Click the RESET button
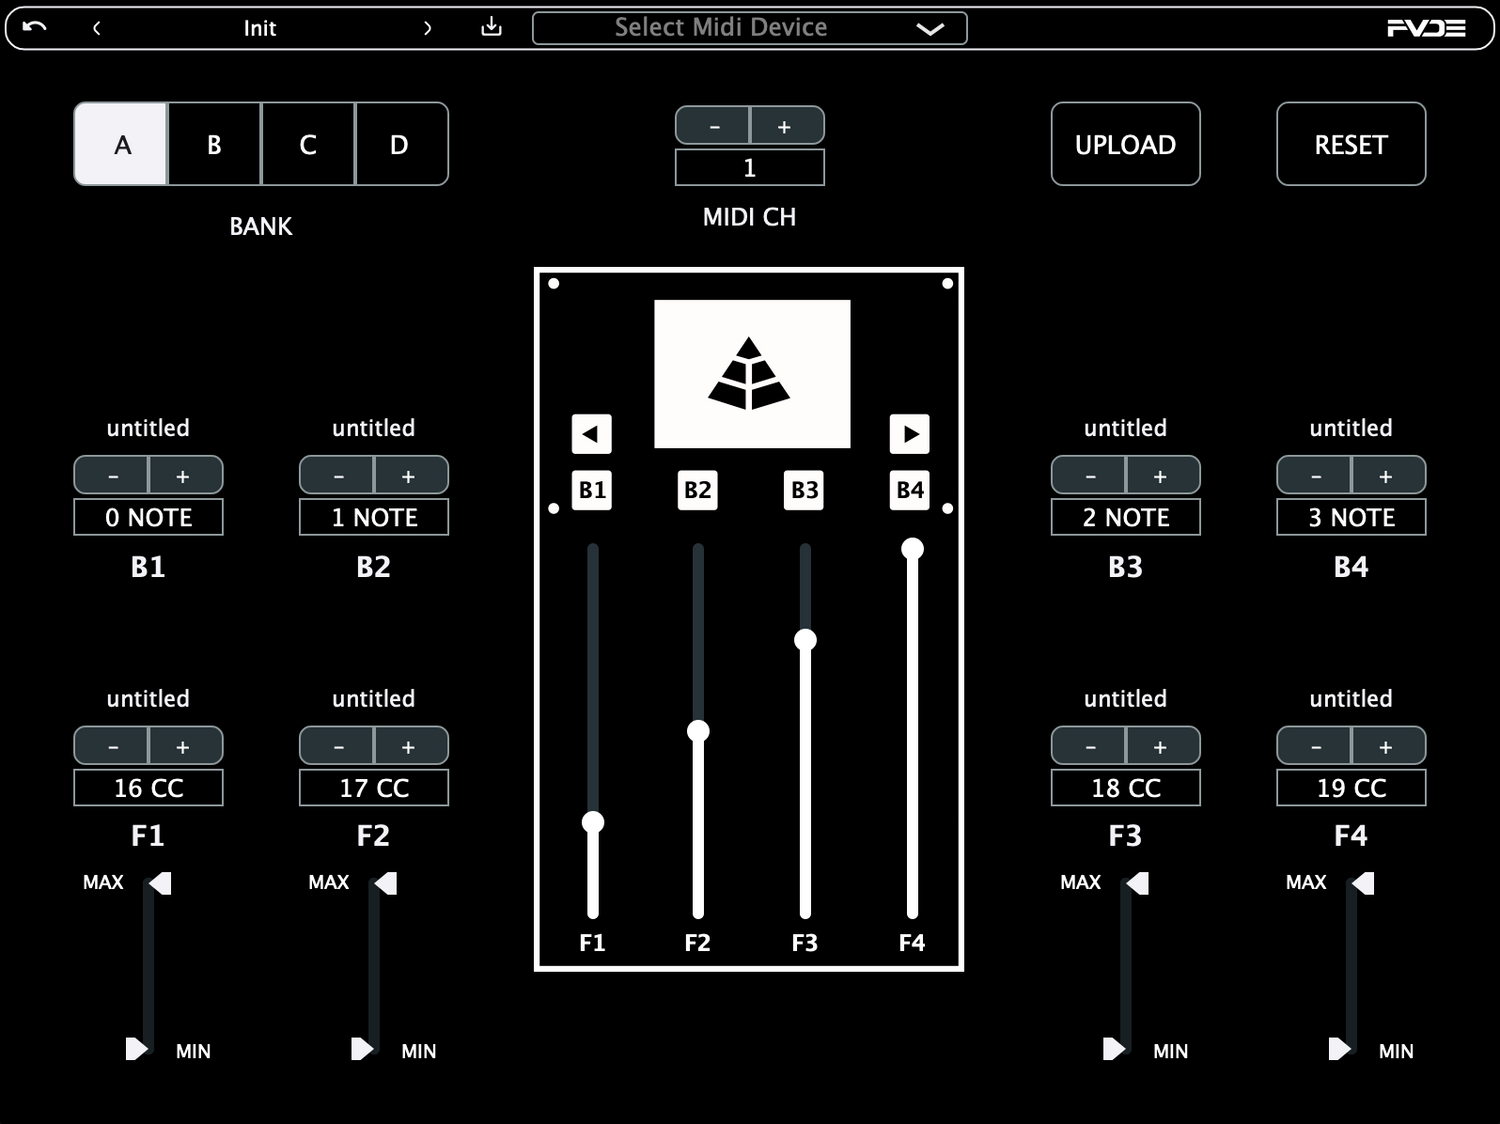The width and height of the screenshot is (1500, 1124). pyautogui.click(x=1351, y=144)
